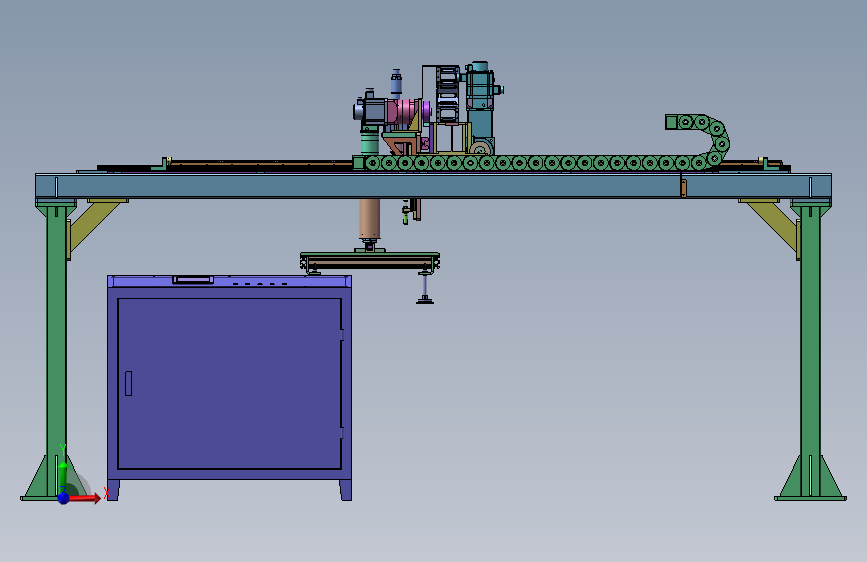The width and height of the screenshot is (867, 562).
Task: Select the right column's triangular base foot
Action: click(x=811, y=477)
